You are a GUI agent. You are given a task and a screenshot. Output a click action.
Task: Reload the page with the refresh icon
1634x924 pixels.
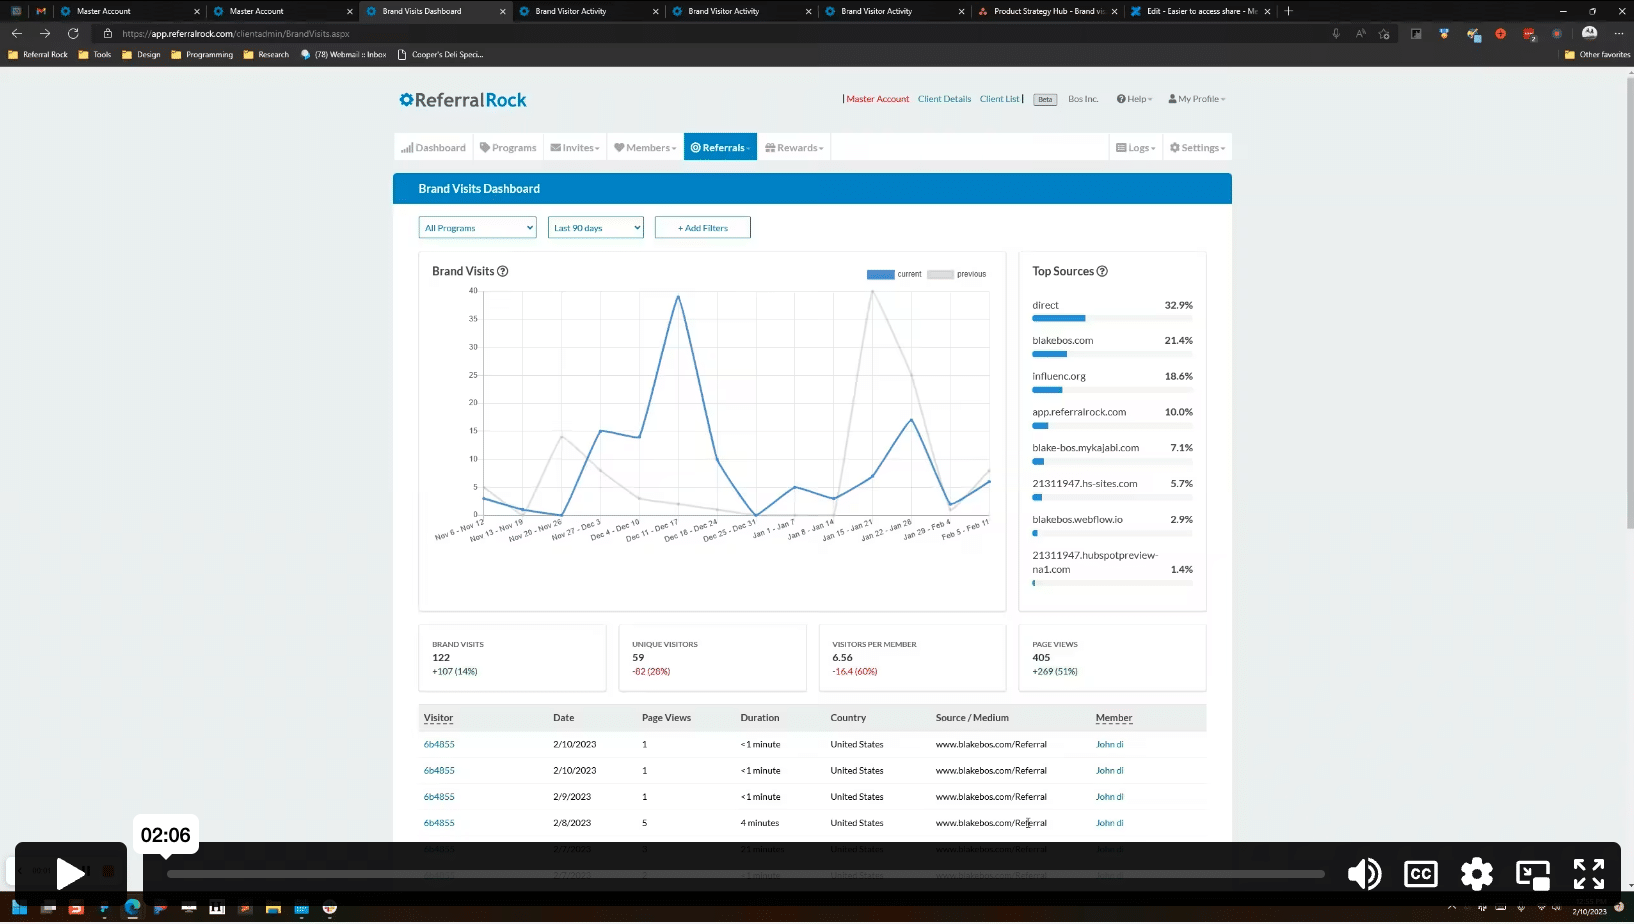pyautogui.click(x=73, y=33)
